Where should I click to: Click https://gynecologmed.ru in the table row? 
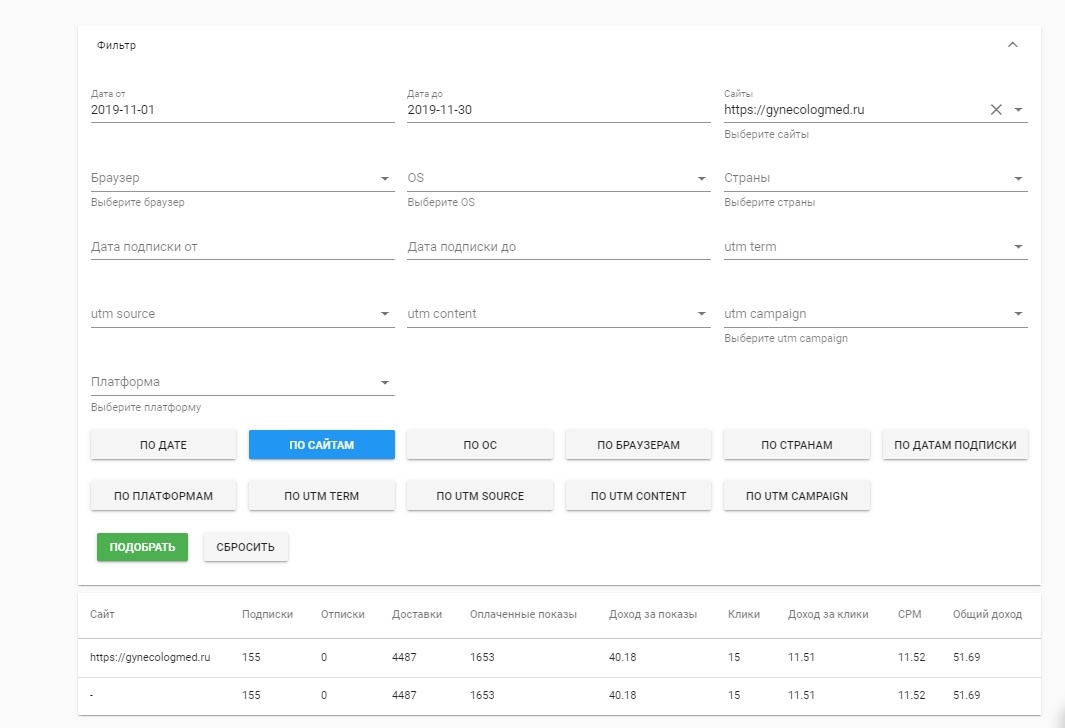pos(150,657)
